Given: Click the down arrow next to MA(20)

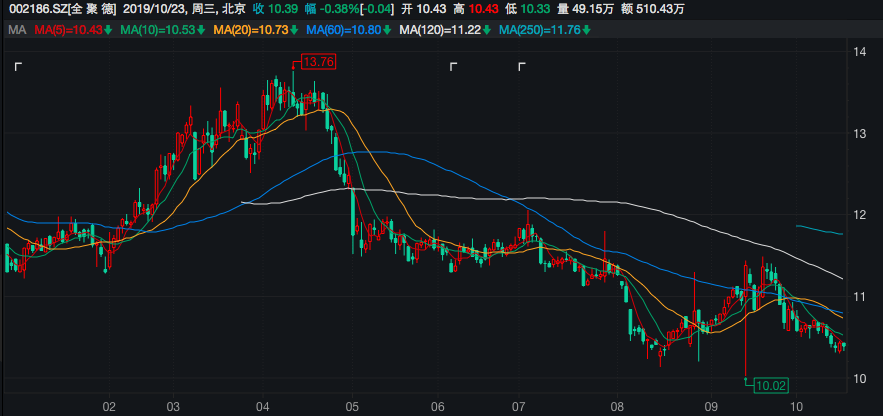Looking at the screenshot, I should [x=296, y=30].
